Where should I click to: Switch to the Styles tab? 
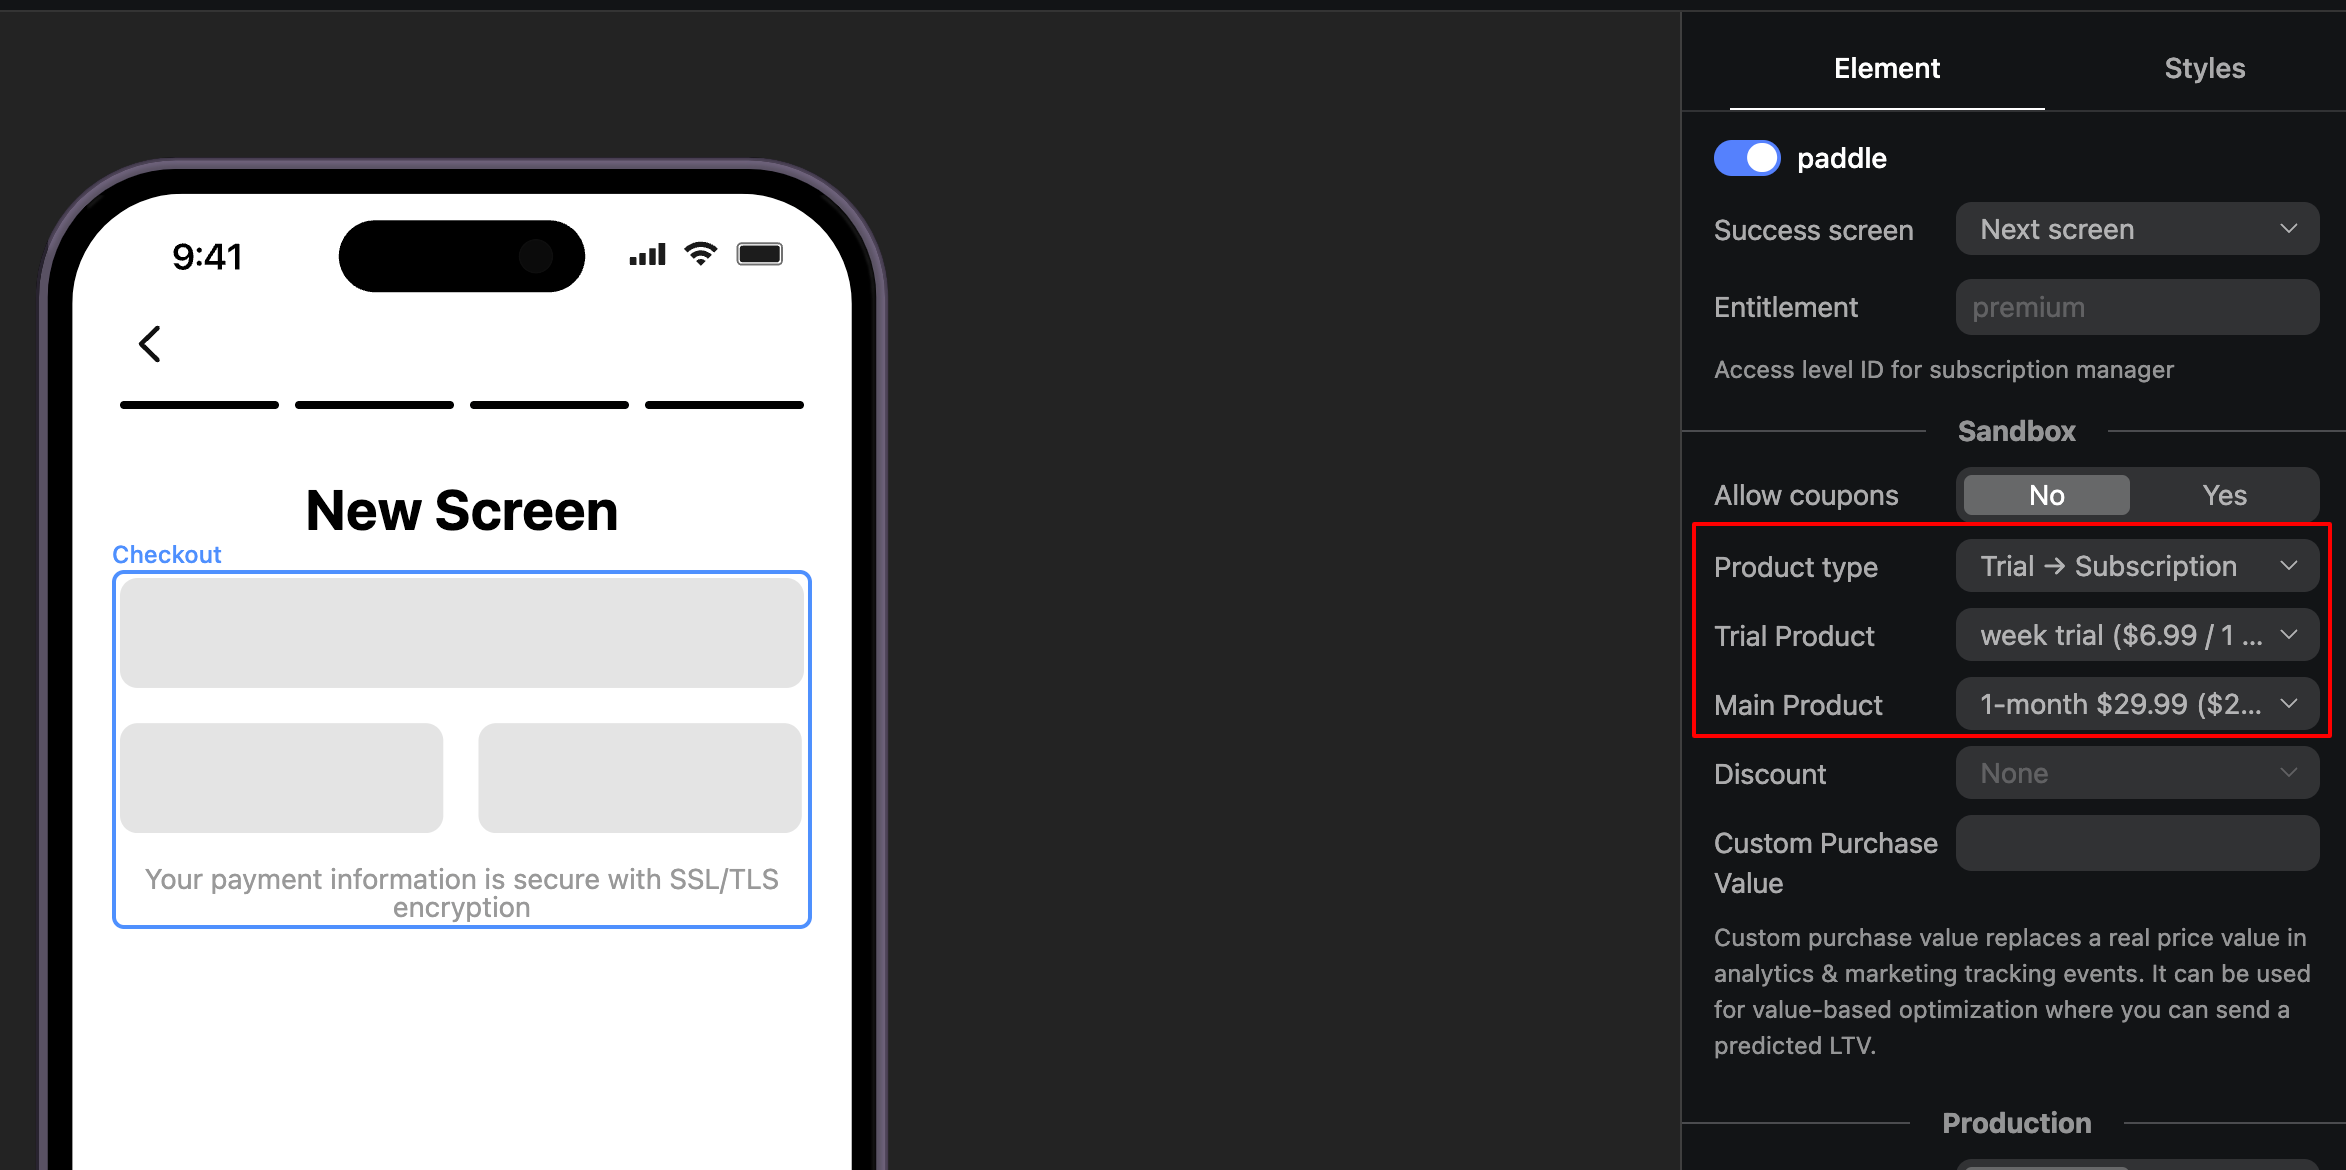2204,68
